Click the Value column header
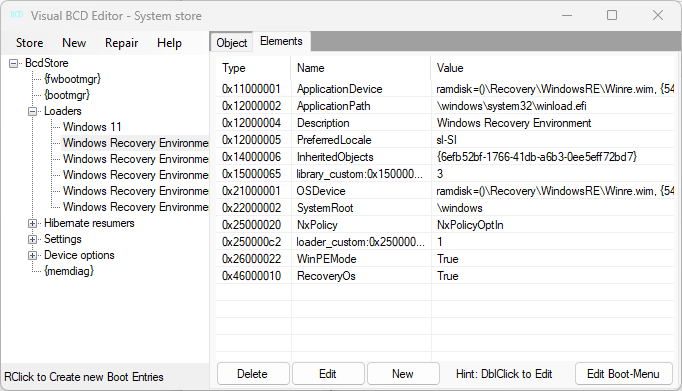682x391 pixels. [552, 68]
